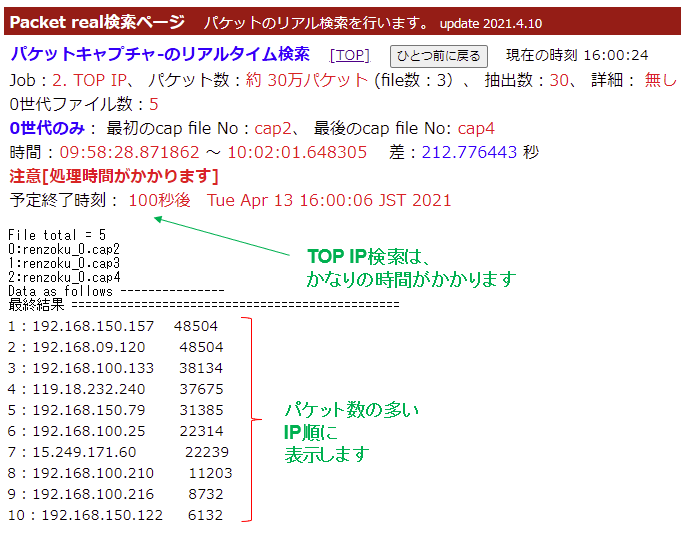681x541 pixels.
Task: Click the 100秒後 estimate
Action: pos(159,200)
